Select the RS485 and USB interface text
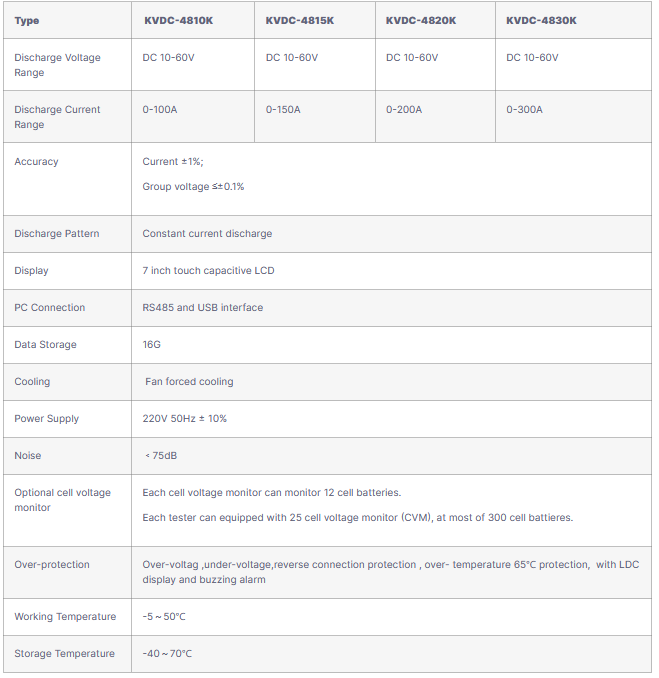 point(203,307)
